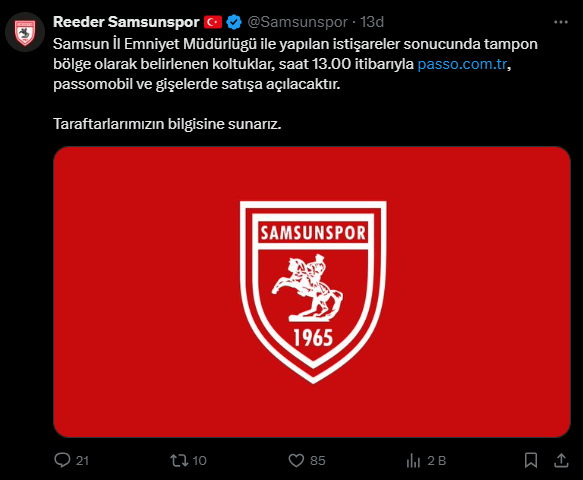Click the reply count 21
This screenshot has width=583, height=480.
[x=82, y=461]
